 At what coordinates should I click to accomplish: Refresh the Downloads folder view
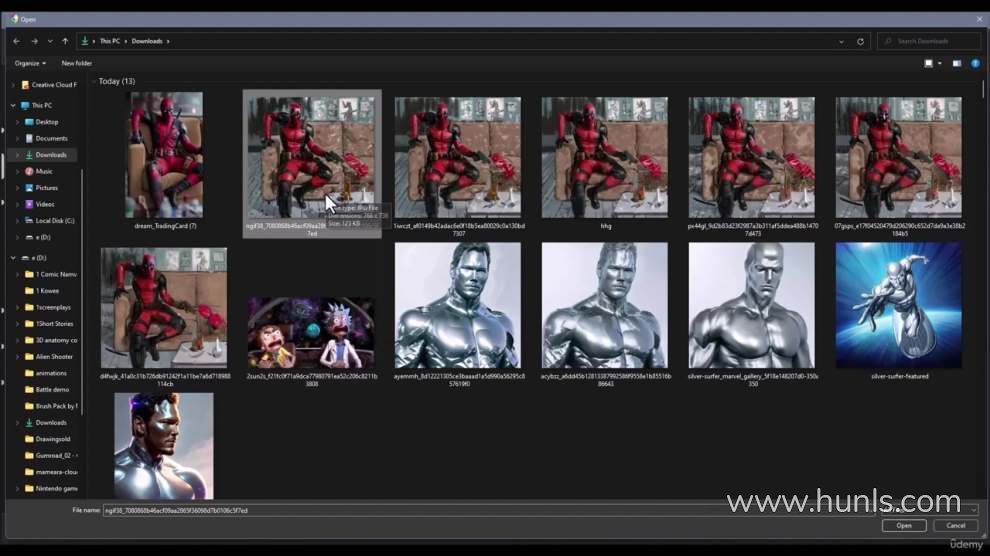point(860,42)
